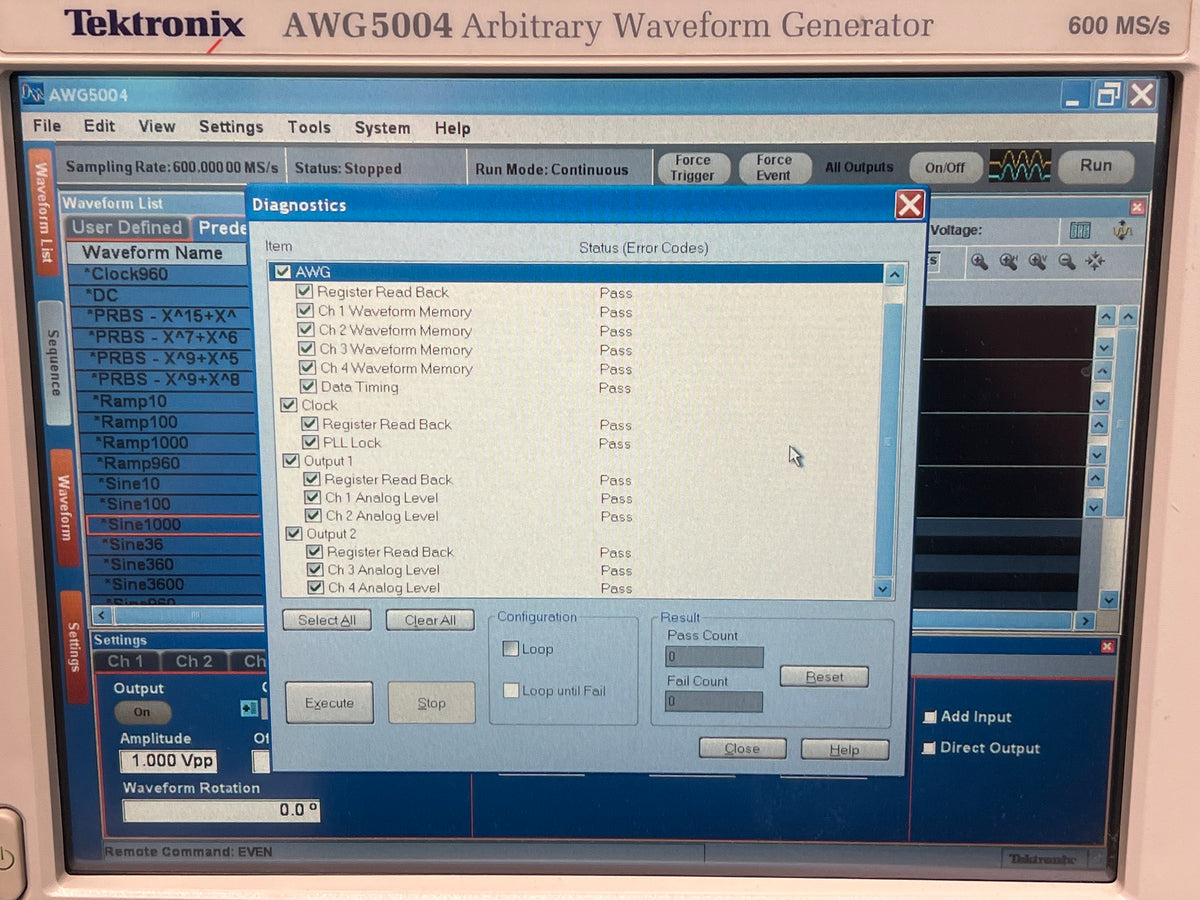This screenshot has height=900, width=1200.
Task: Click Diagnostics list scroll down arrow
Action: tap(882, 589)
